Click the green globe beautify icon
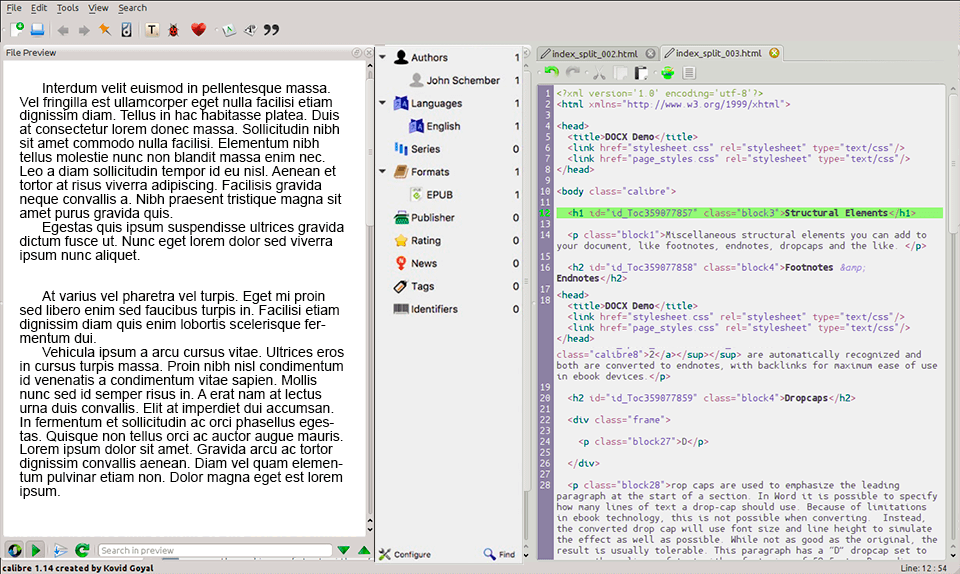 [x=667, y=73]
